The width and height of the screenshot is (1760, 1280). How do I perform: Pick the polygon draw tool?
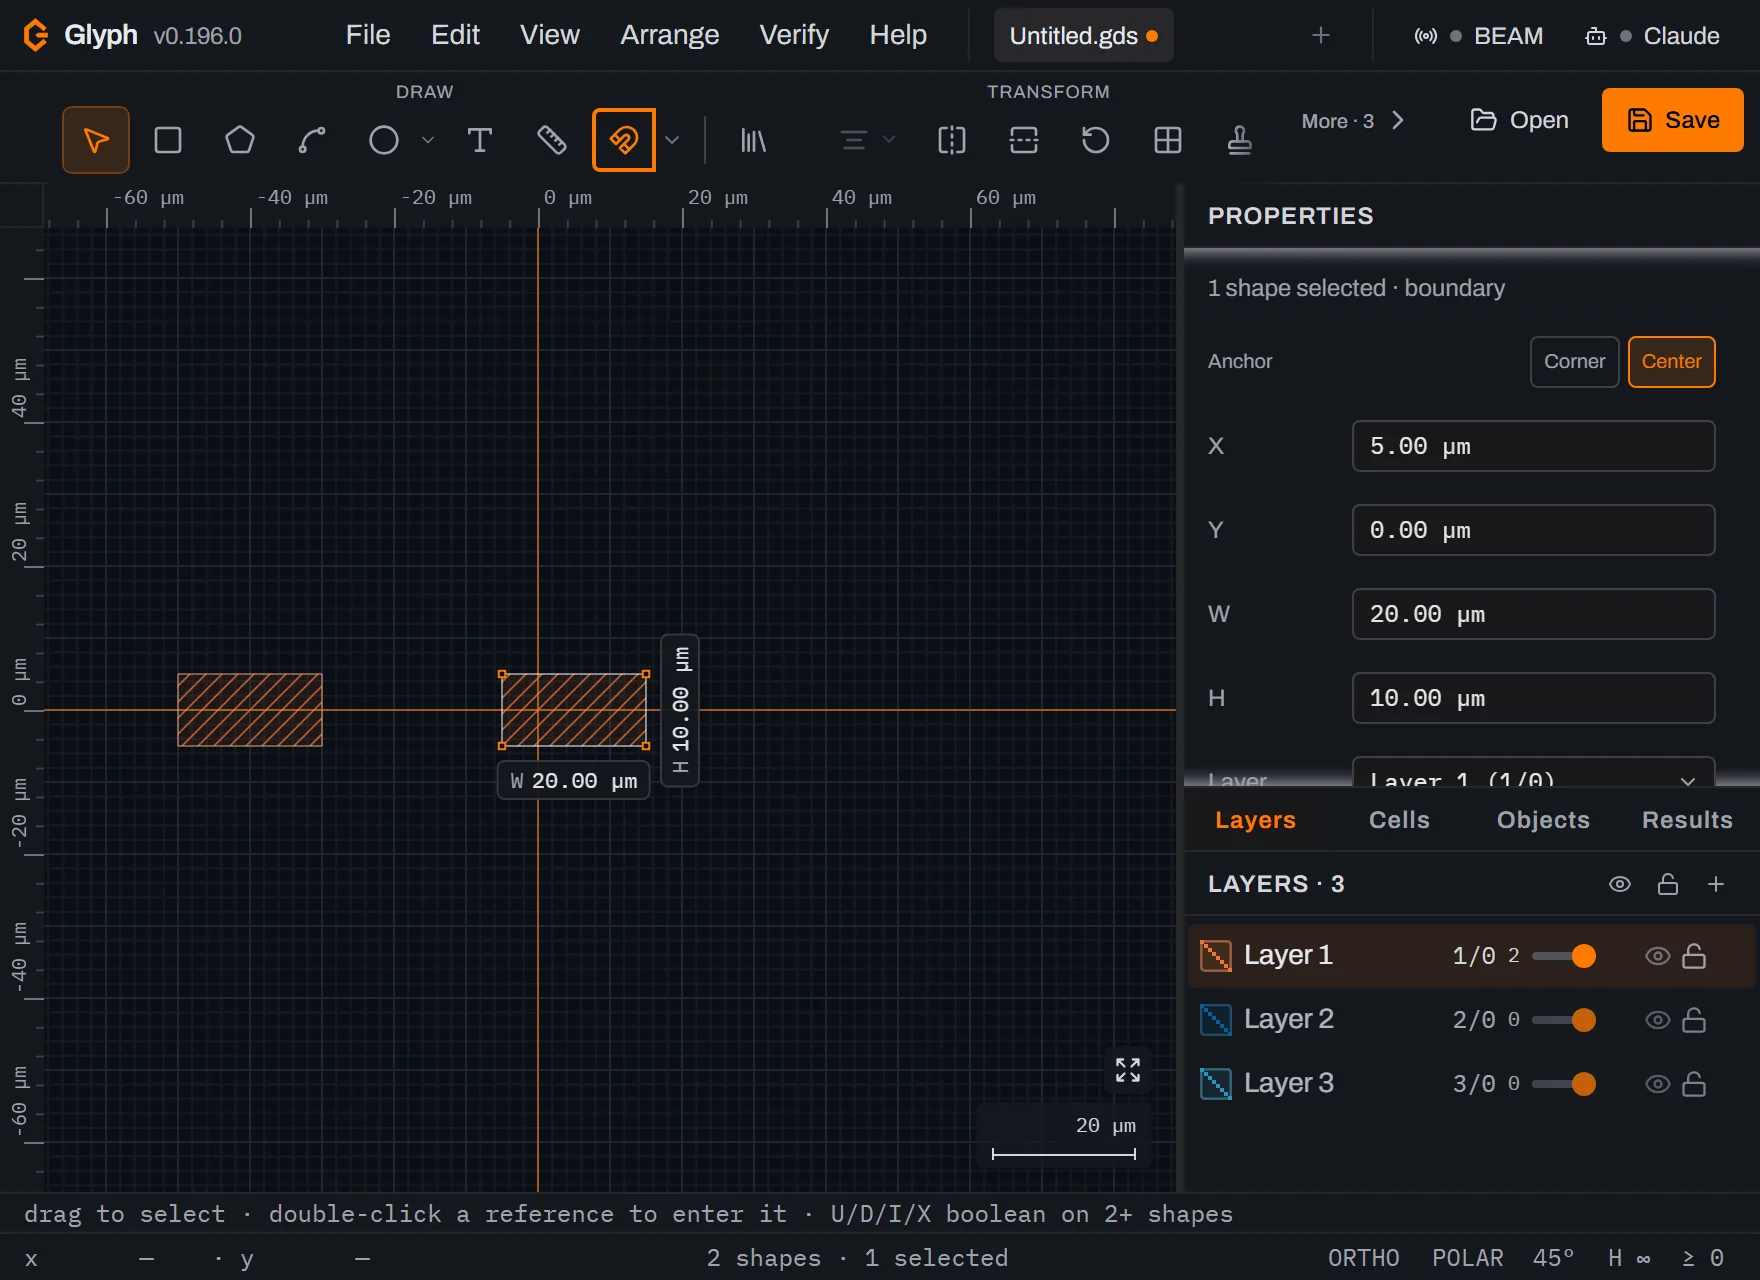[x=240, y=140]
